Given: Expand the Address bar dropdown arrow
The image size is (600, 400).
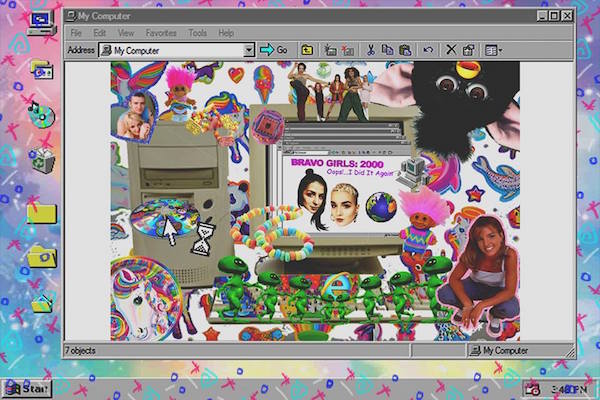Looking at the screenshot, I should (x=249, y=50).
